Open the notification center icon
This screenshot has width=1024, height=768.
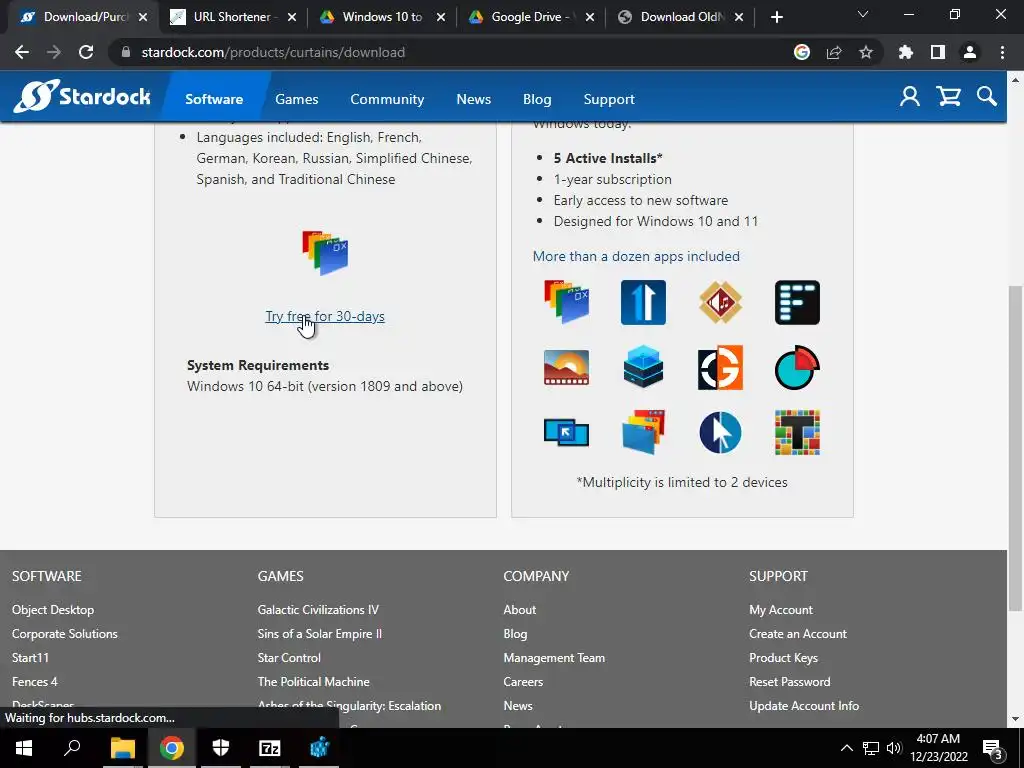pyautogui.click(x=993, y=748)
